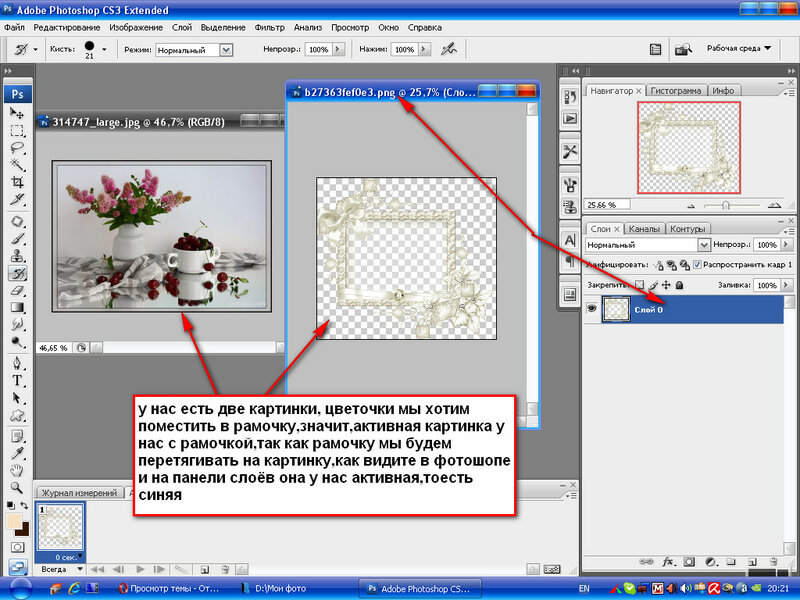Open layer blend mode Нормальный dropdown
Viewport: 800px width, 600px height.
pos(704,245)
